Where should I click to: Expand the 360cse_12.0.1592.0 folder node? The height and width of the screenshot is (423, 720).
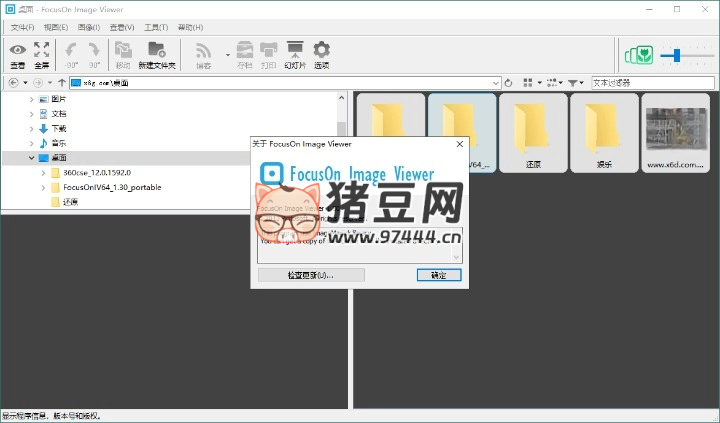(43, 173)
